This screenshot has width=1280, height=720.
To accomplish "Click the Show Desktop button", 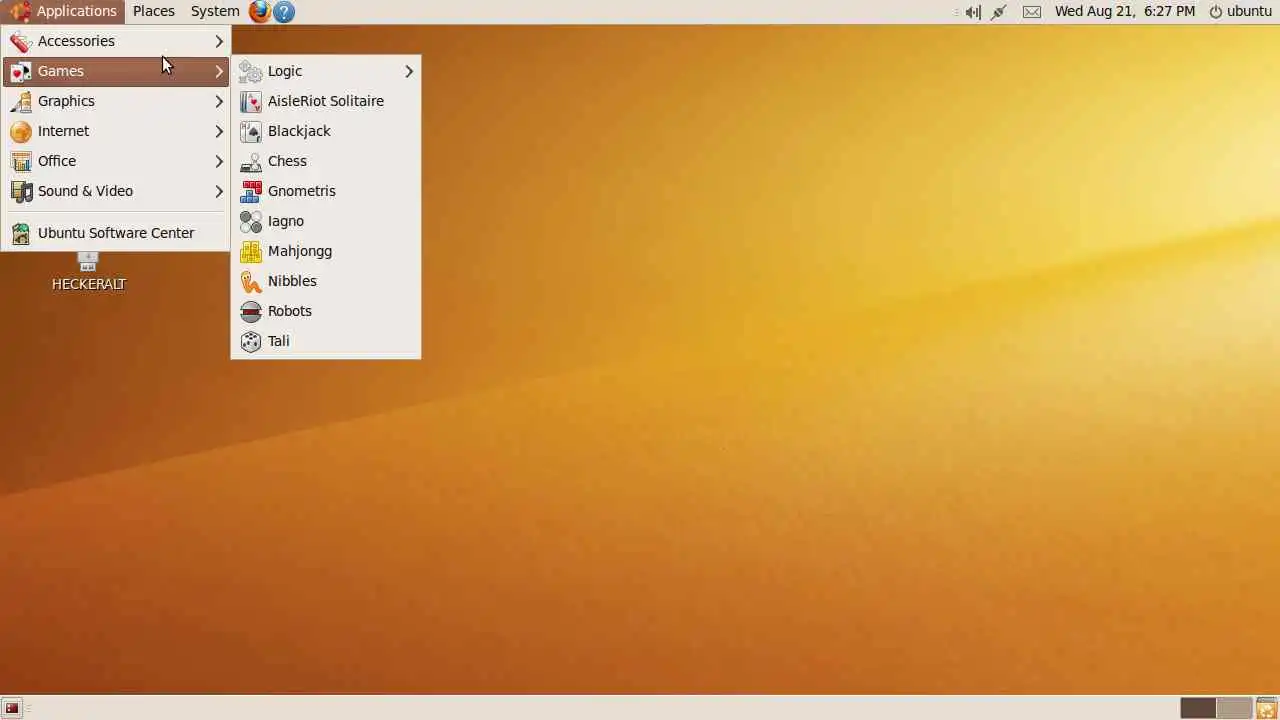I will (12, 708).
